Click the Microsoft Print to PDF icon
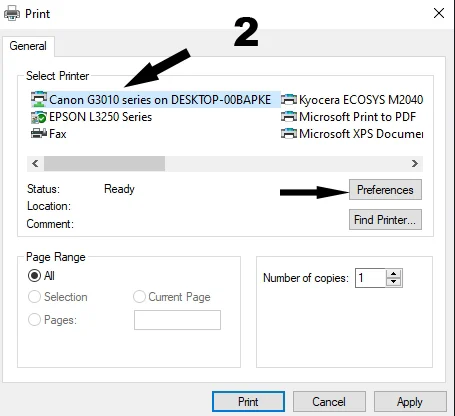455x416 pixels. tap(289, 117)
